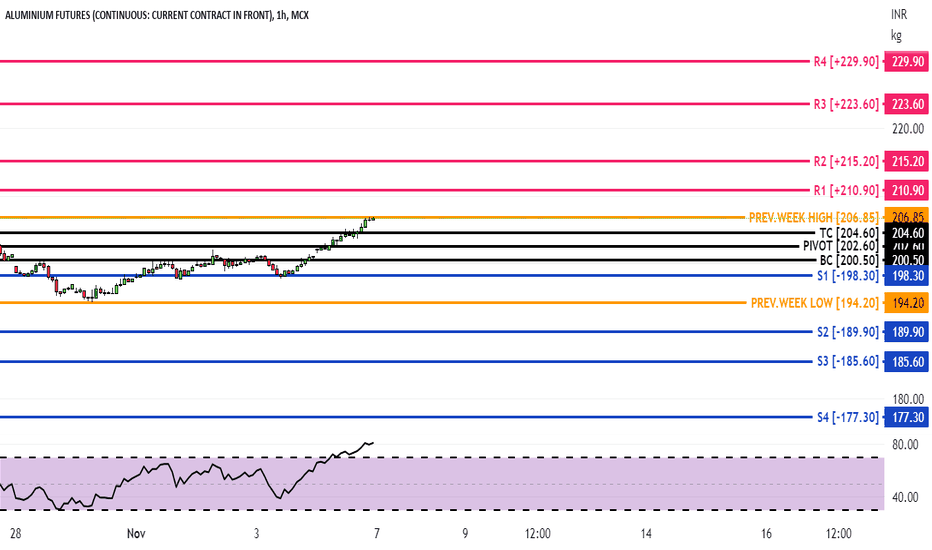Click the BC [200.50] label

849,260
